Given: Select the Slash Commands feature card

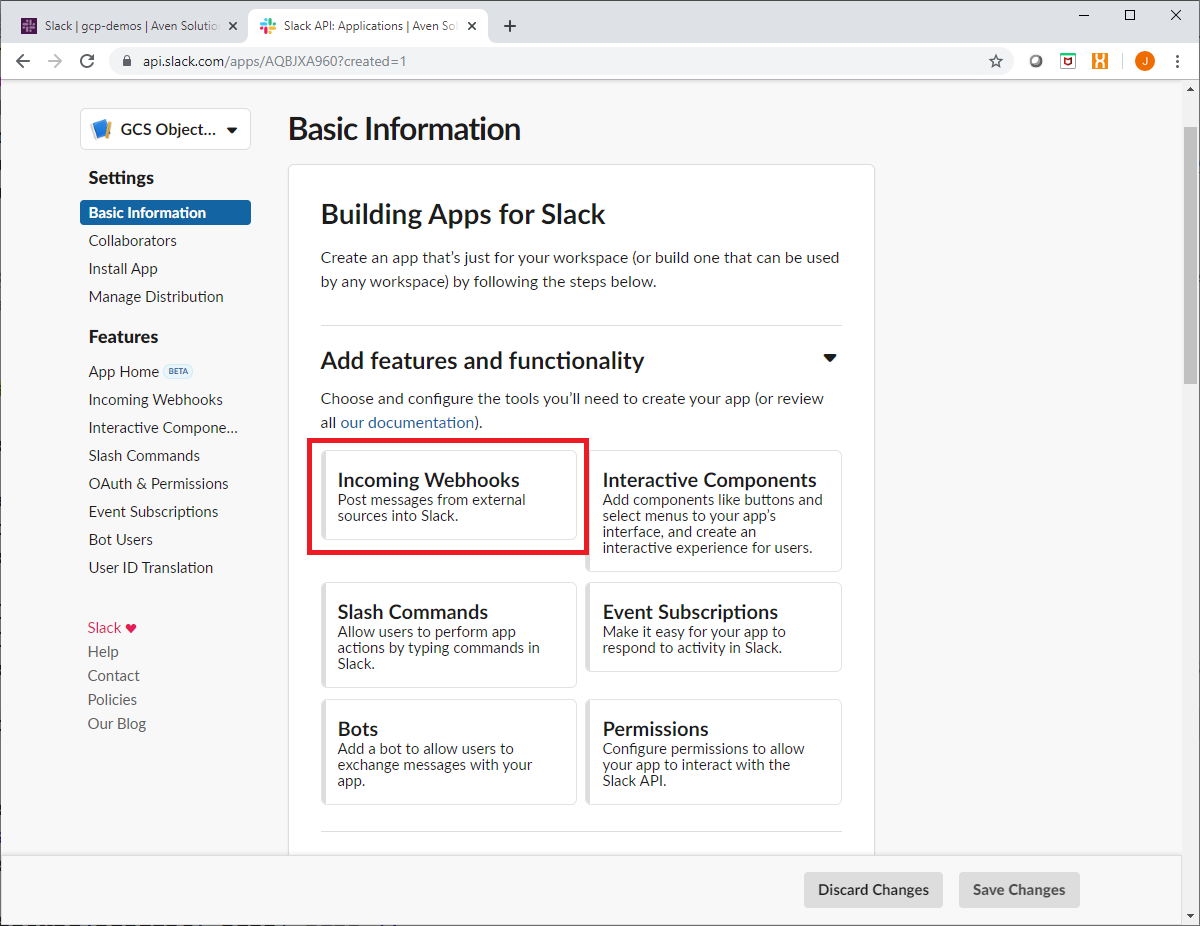Looking at the screenshot, I should click(x=449, y=635).
